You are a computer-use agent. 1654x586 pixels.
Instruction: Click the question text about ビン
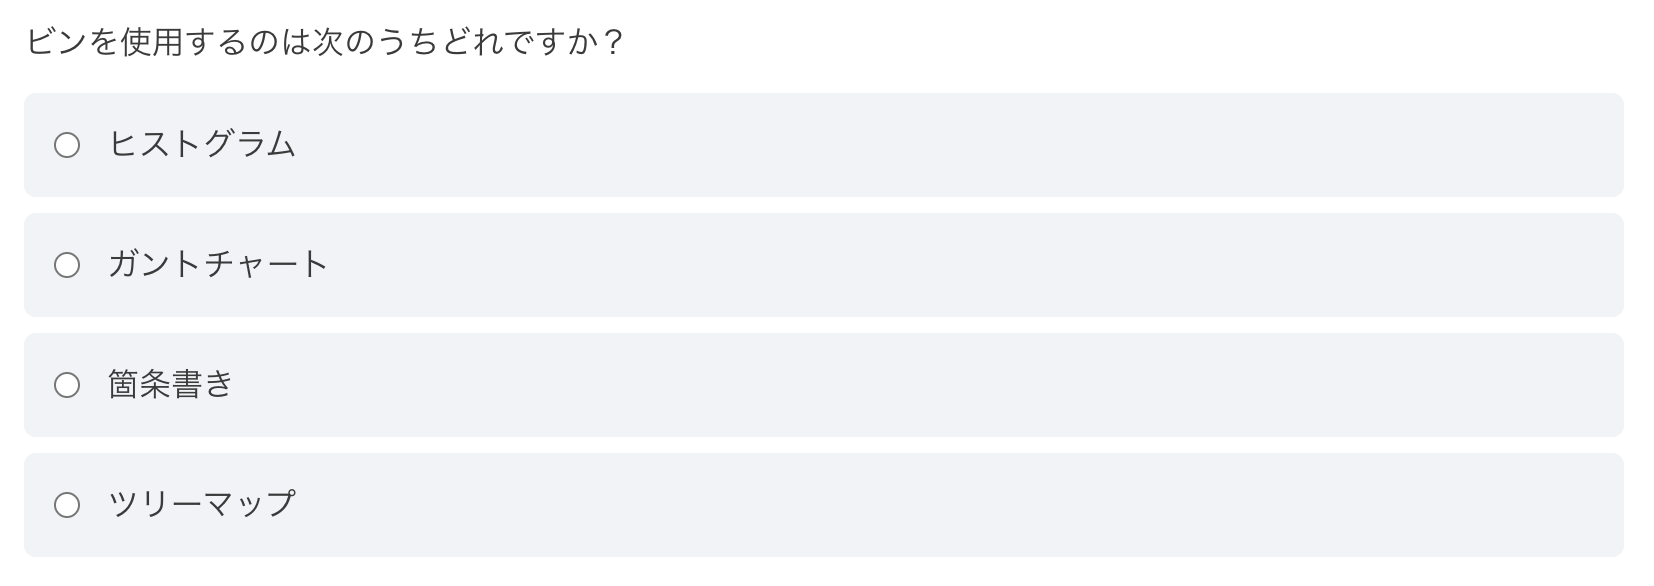[x=326, y=43]
